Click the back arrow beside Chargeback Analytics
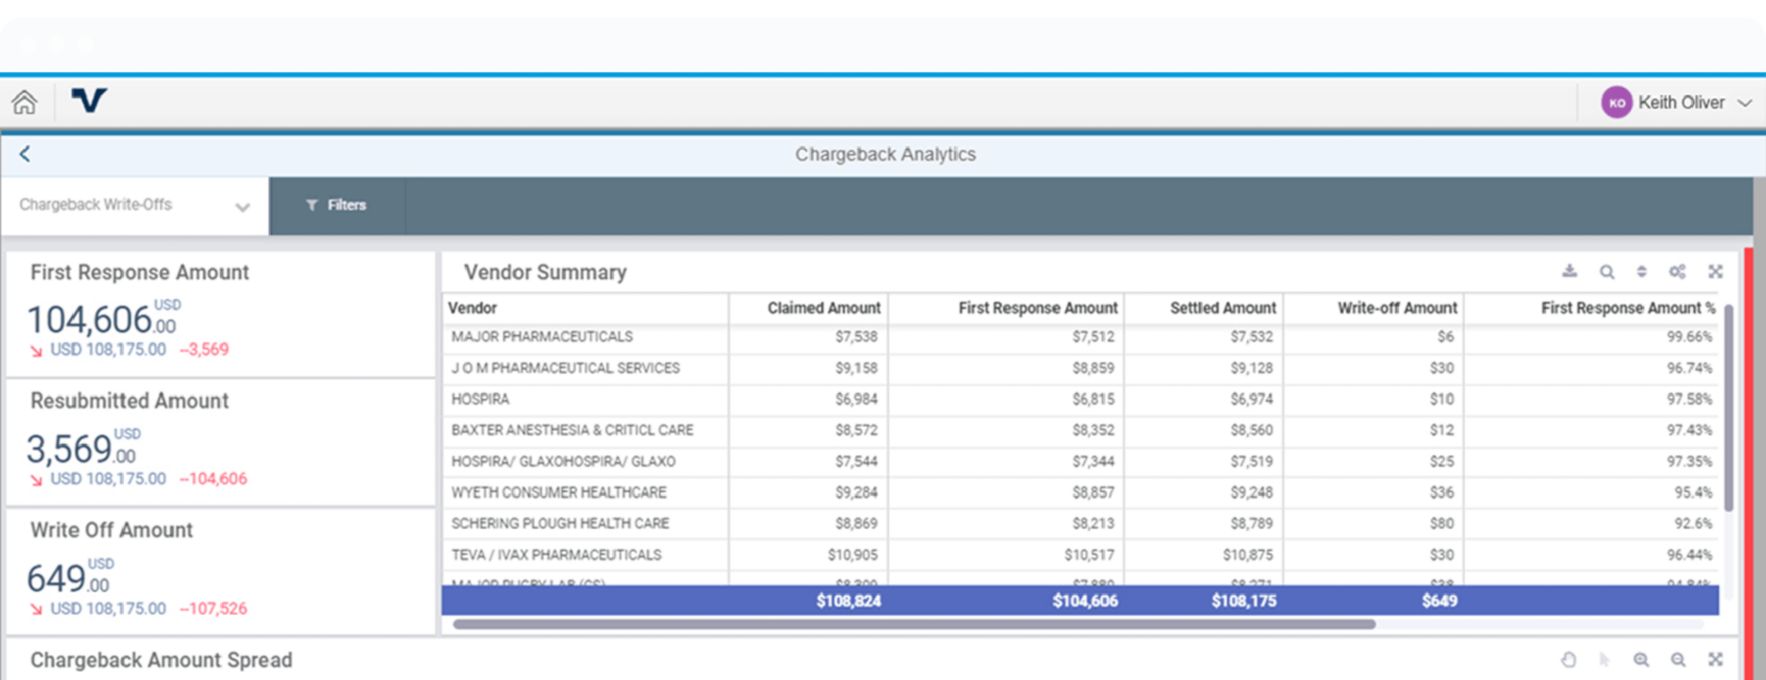Viewport: 1766px width, 680px height. [x=25, y=154]
